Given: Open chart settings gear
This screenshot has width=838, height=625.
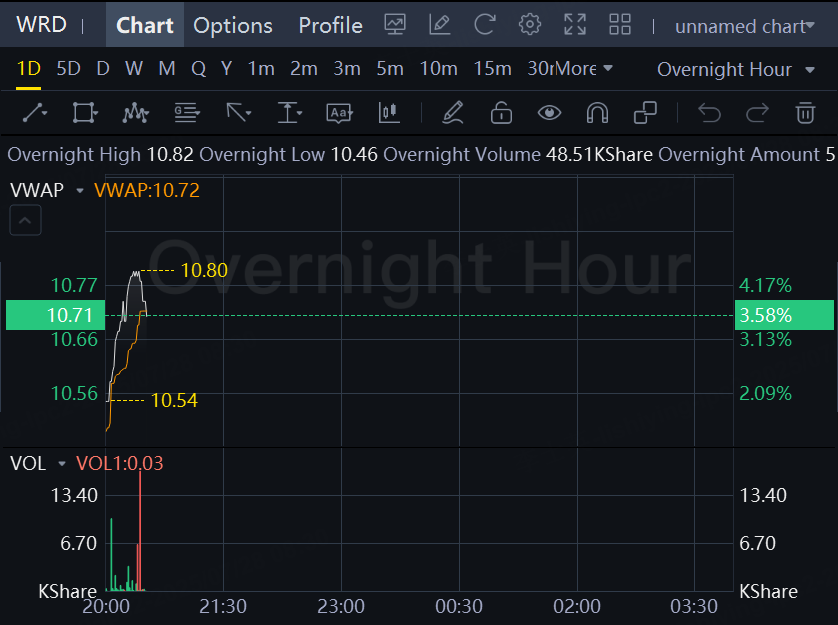Looking at the screenshot, I should pyautogui.click(x=530, y=25).
